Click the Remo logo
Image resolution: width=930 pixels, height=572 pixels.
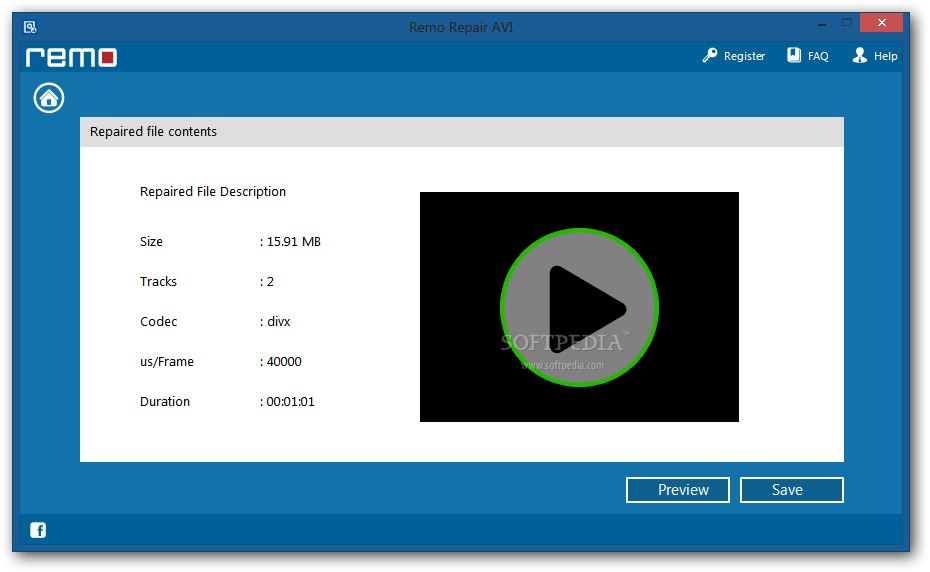pyautogui.click(x=71, y=58)
